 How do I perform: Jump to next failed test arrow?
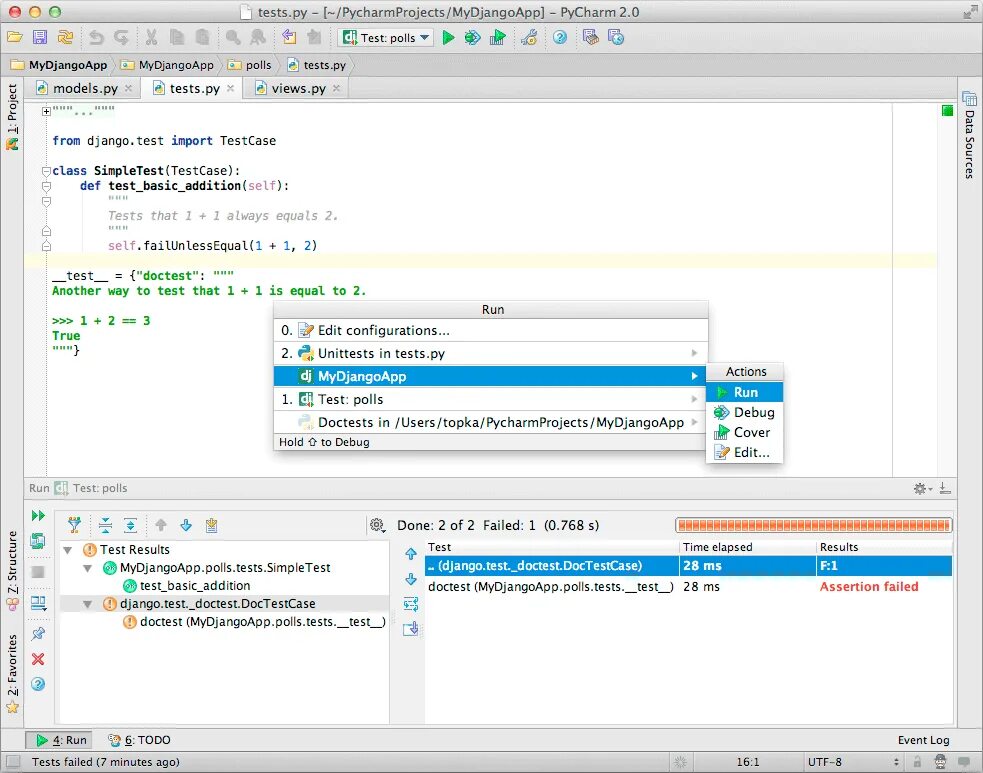186,525
